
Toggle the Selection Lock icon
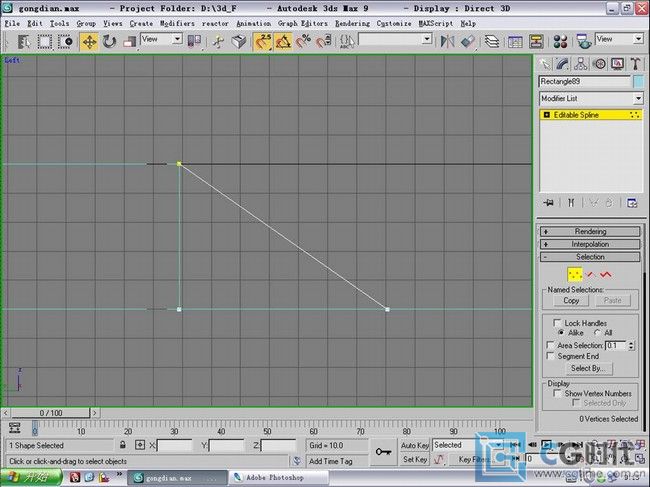(x=123, y=445)
